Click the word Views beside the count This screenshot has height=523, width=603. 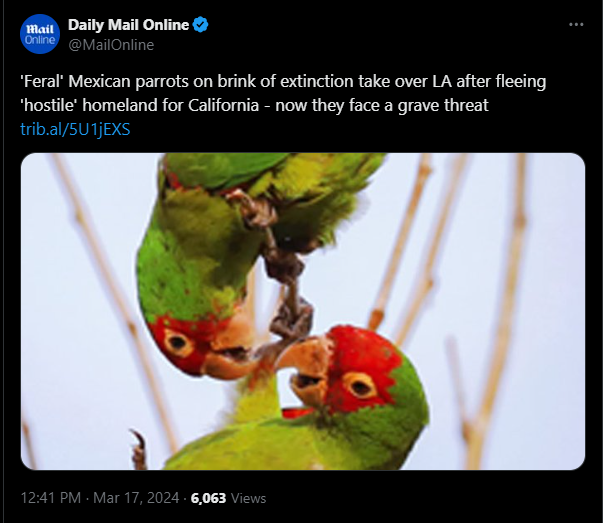coord(248,498)
